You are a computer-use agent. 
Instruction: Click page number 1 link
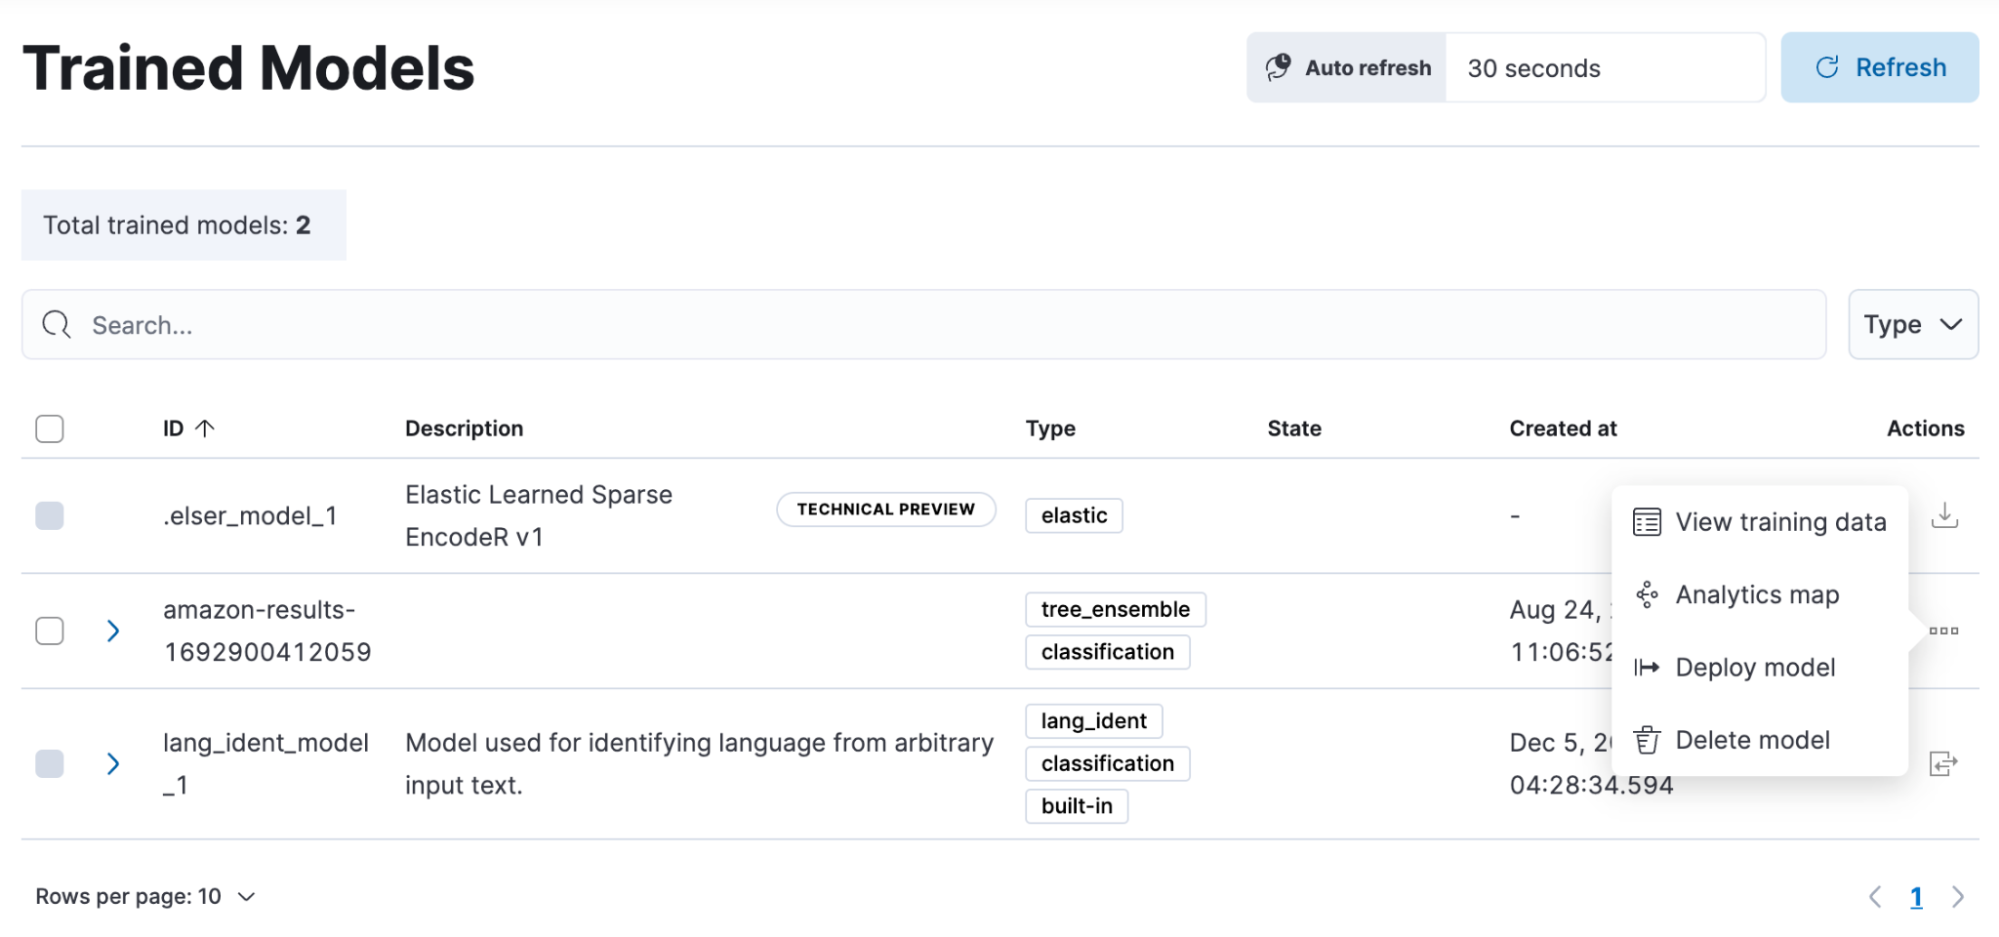1916,897
